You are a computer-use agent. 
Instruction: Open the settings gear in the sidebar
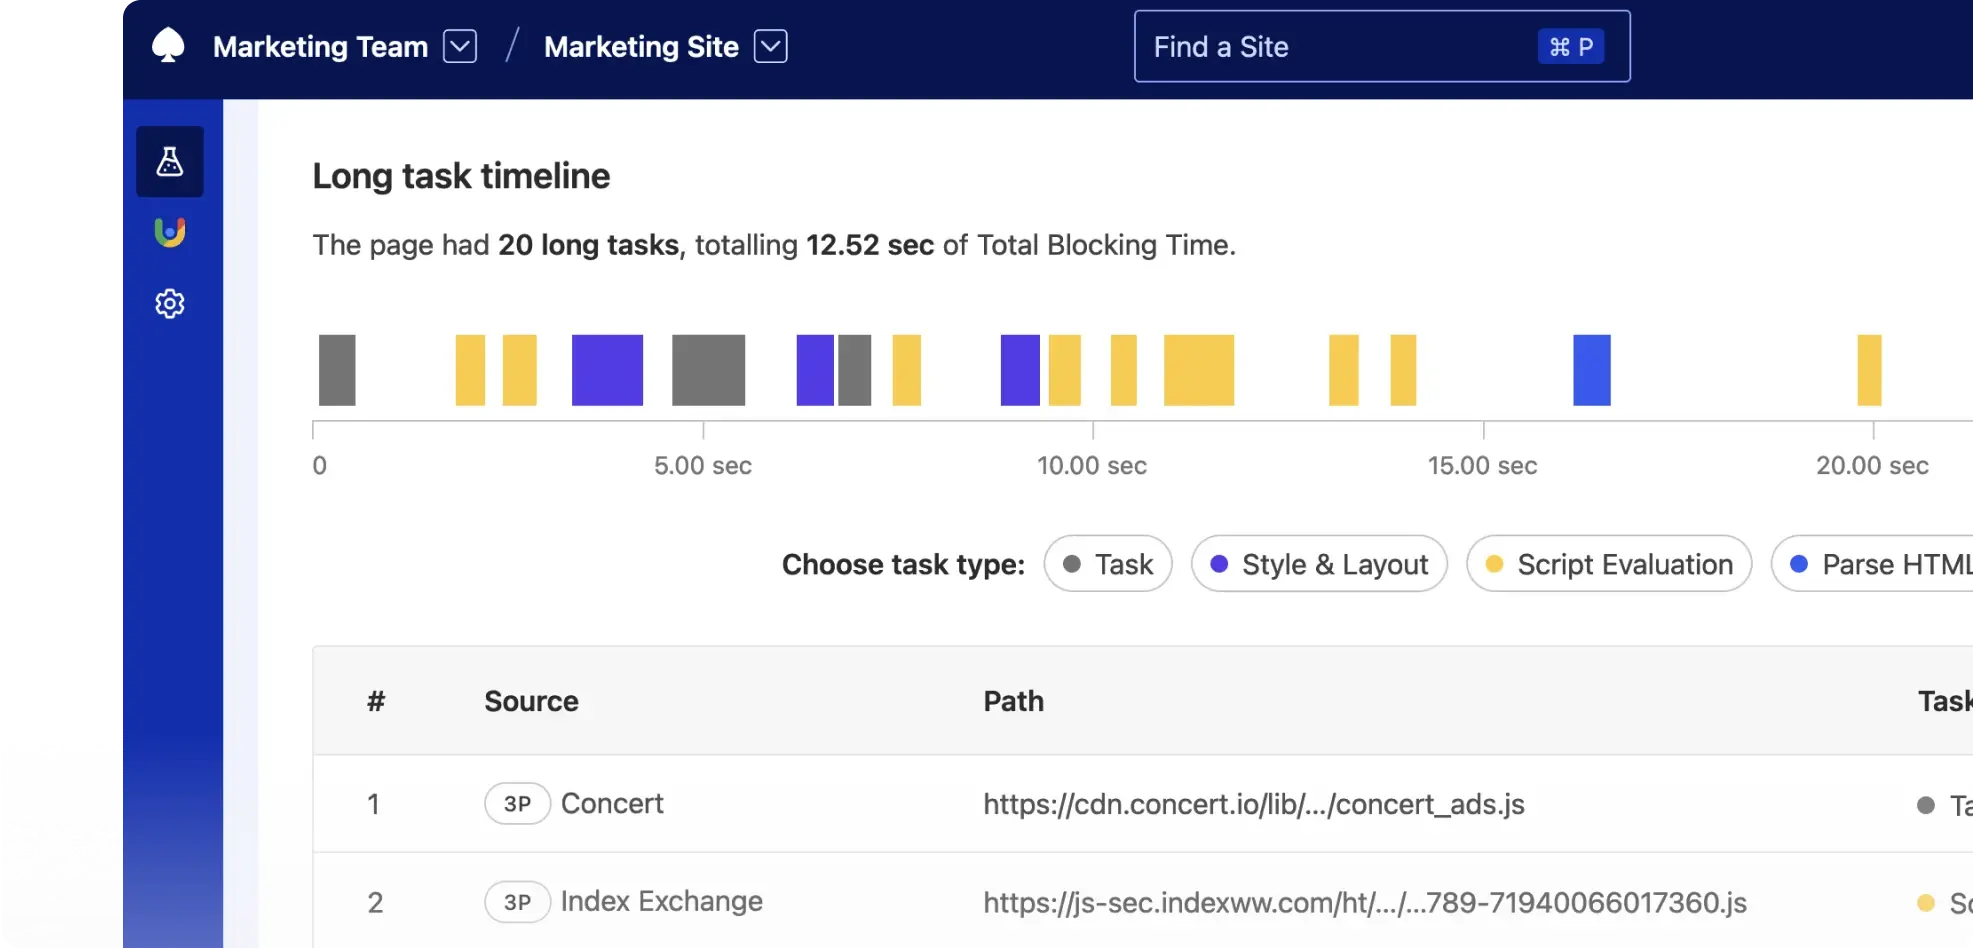(x=169, y=303)
